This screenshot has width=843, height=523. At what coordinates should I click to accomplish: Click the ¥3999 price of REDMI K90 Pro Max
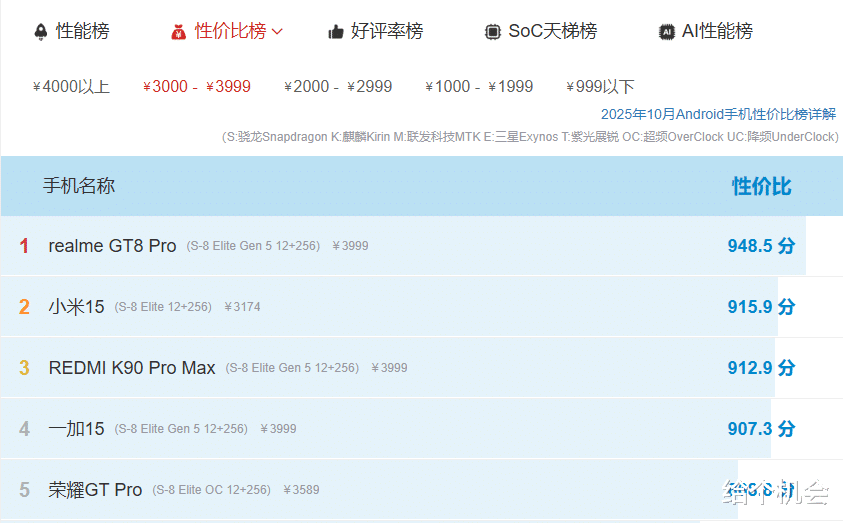point(389,368)
